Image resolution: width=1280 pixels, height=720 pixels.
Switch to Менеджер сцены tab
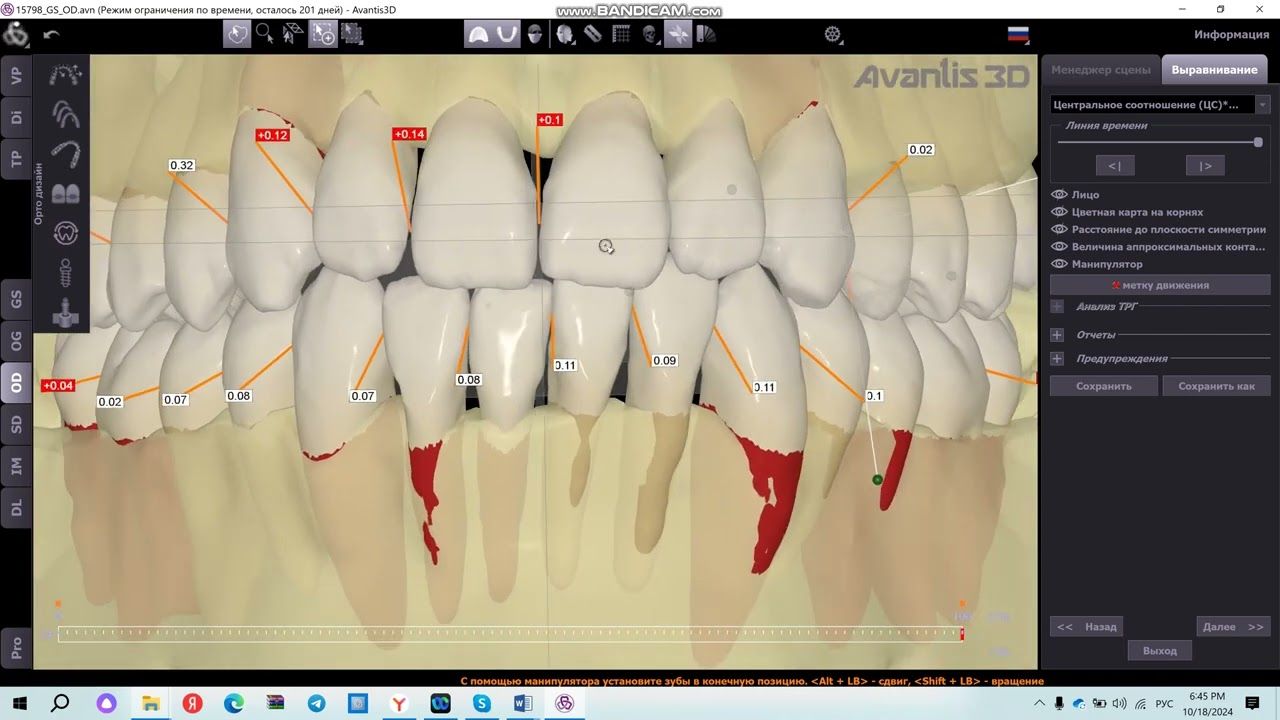[1100, 70]
